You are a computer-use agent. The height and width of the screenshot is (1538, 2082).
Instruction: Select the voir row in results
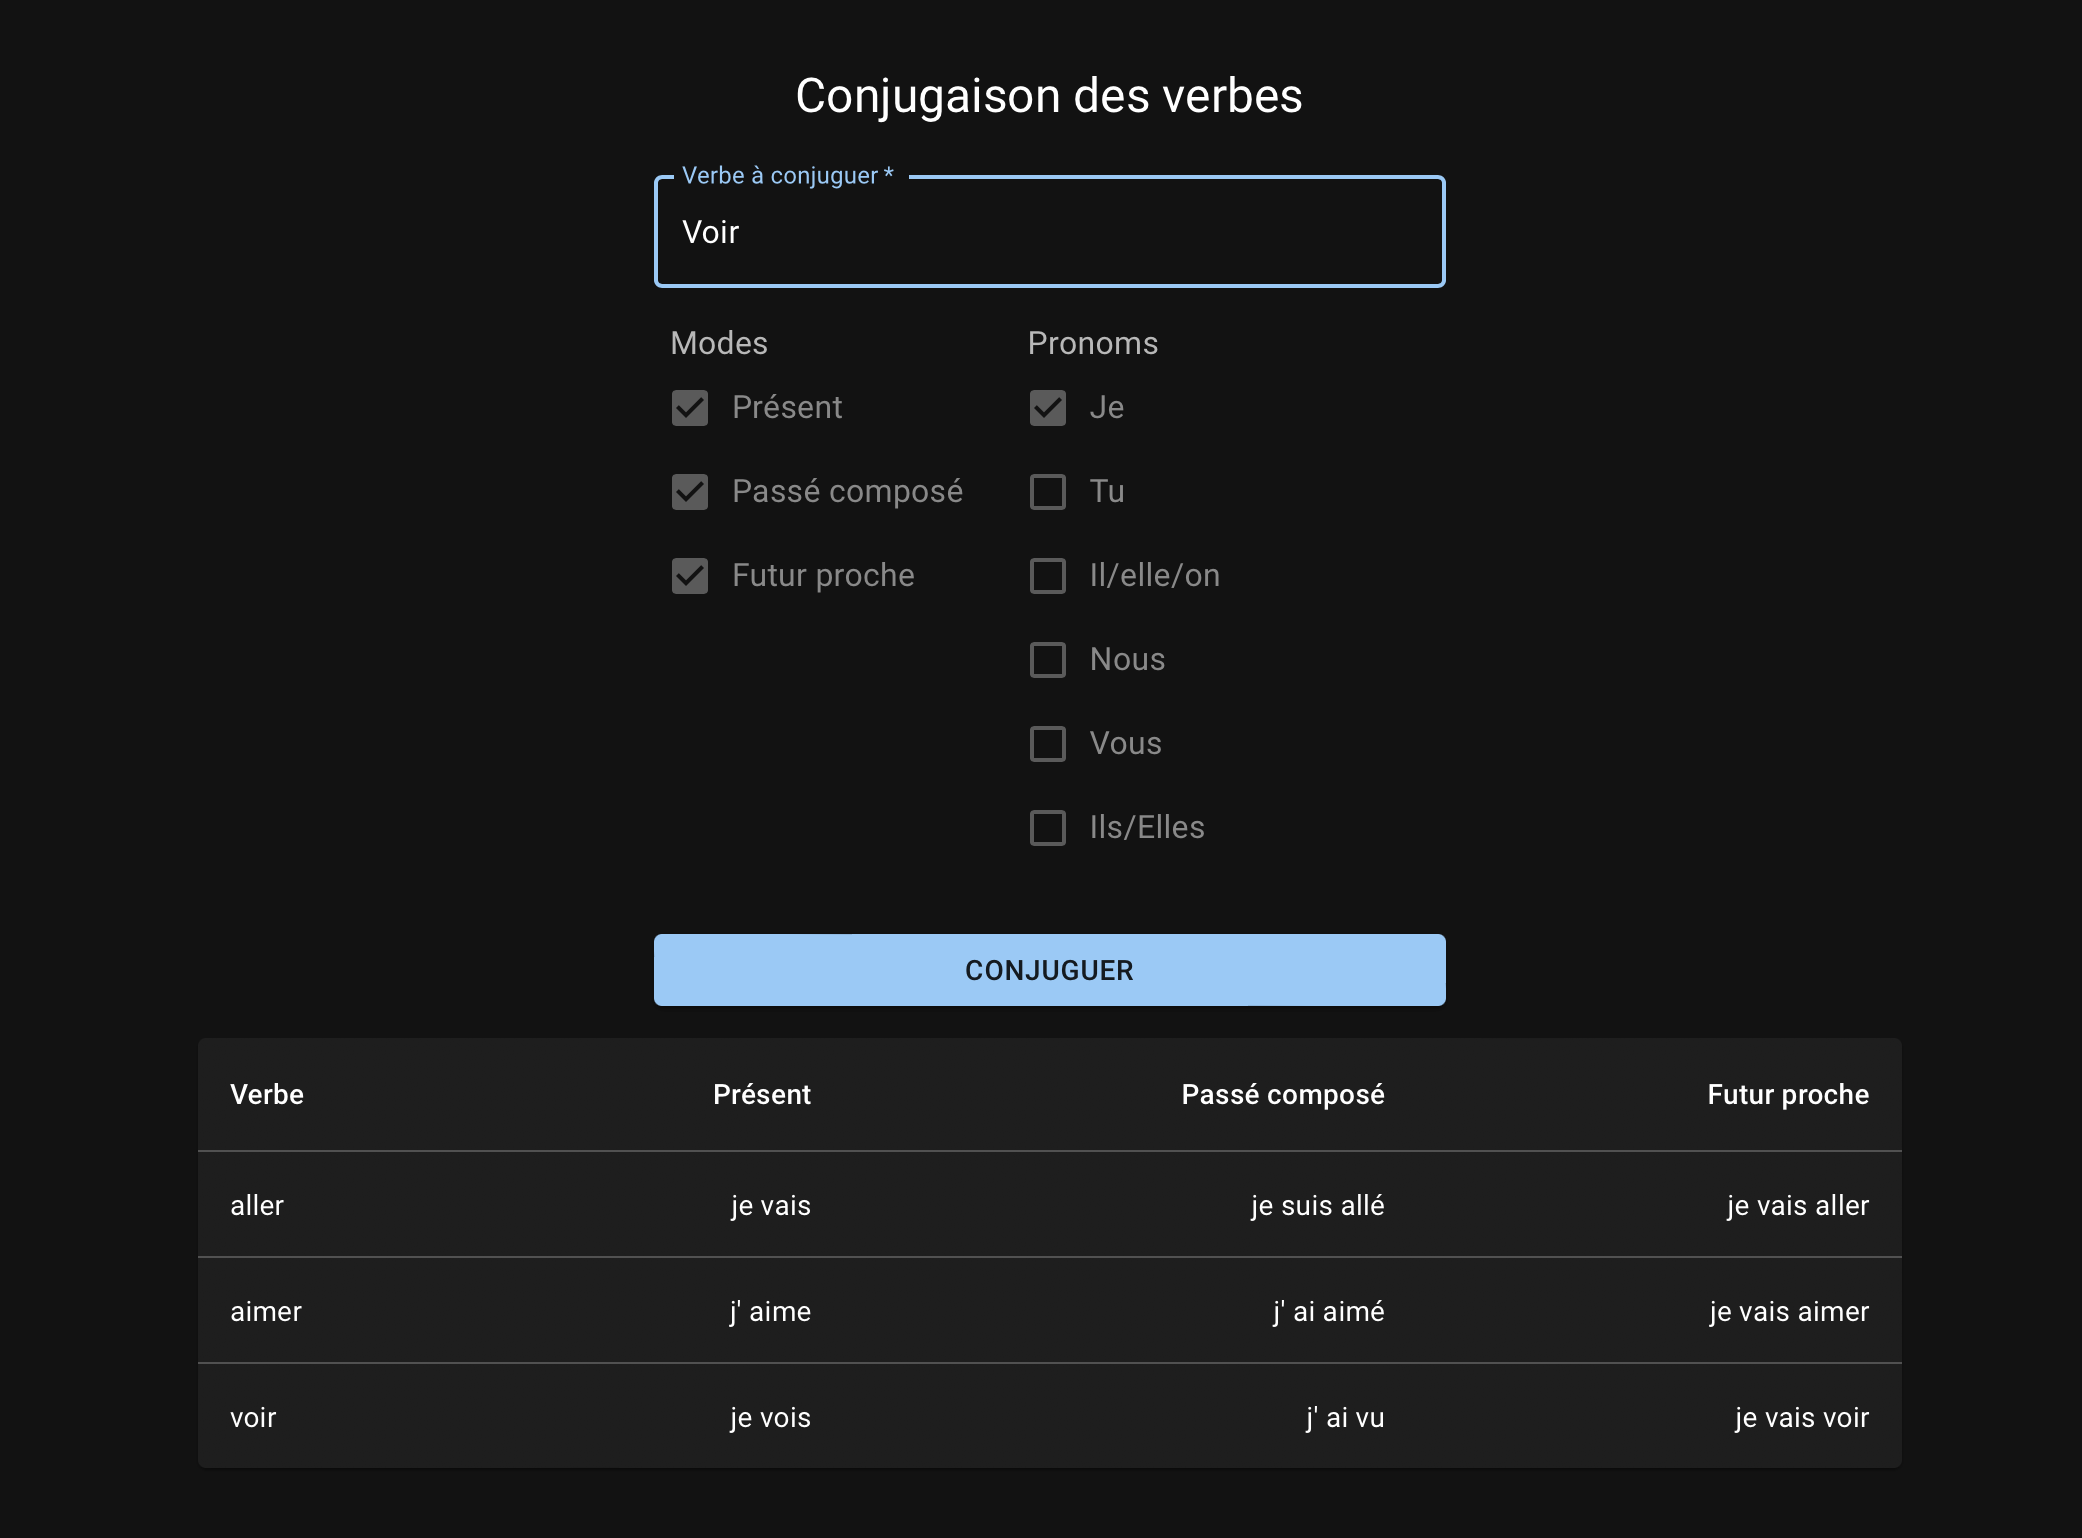[253, 1417]
